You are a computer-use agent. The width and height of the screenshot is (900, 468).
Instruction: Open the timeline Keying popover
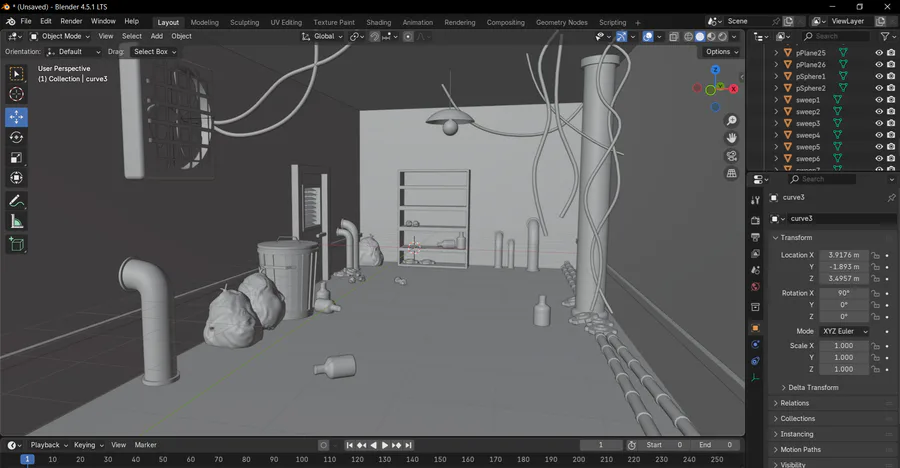pyautogui.click(x=88, y=445)
